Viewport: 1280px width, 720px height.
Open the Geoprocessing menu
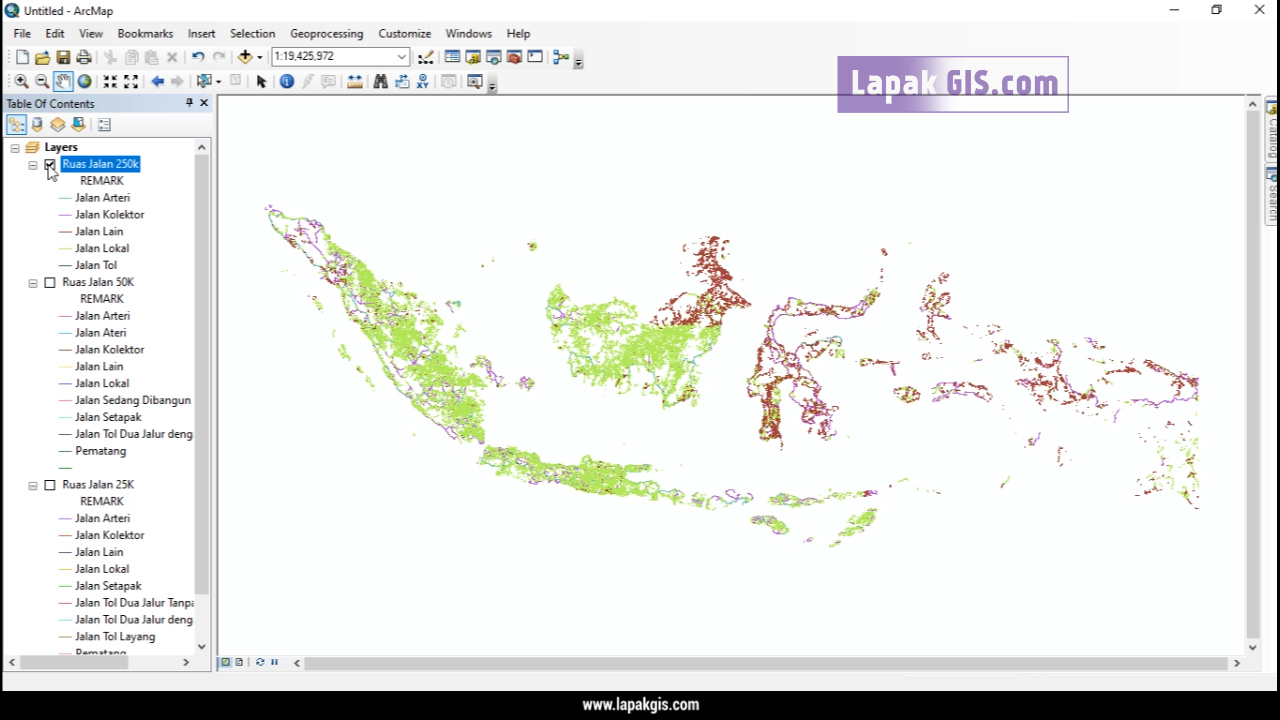pyautogui.click(x=326, y=33)
